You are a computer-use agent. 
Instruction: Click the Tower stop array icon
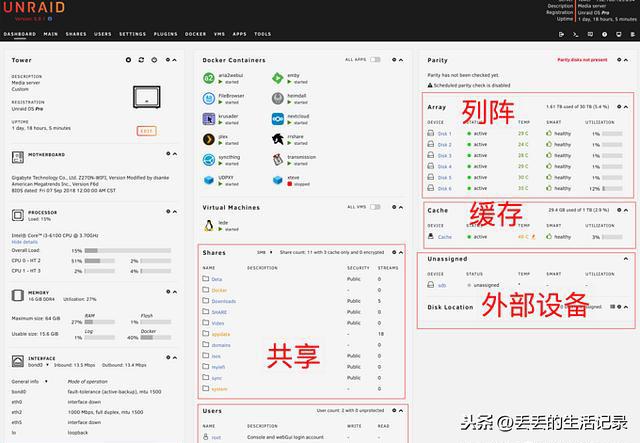click(128, 60)
